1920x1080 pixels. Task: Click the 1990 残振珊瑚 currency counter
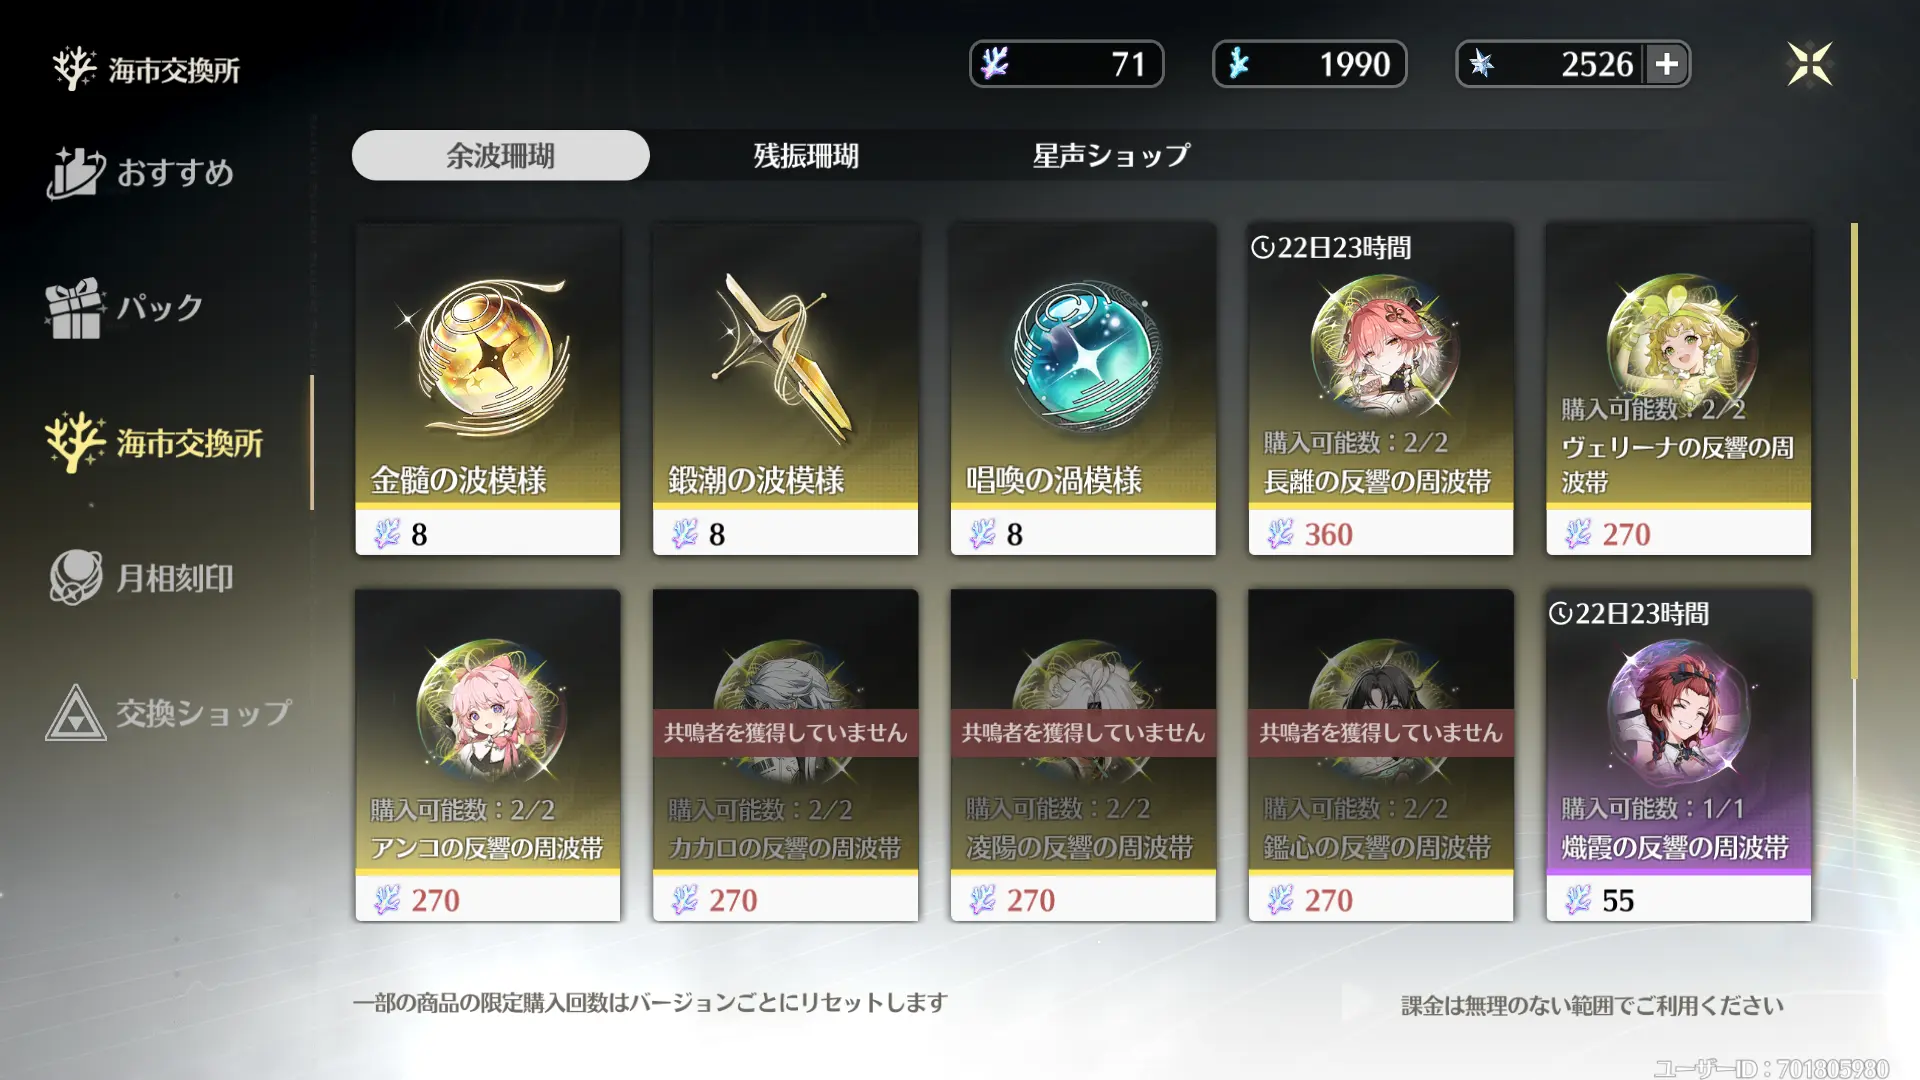tap(1309, 64)
